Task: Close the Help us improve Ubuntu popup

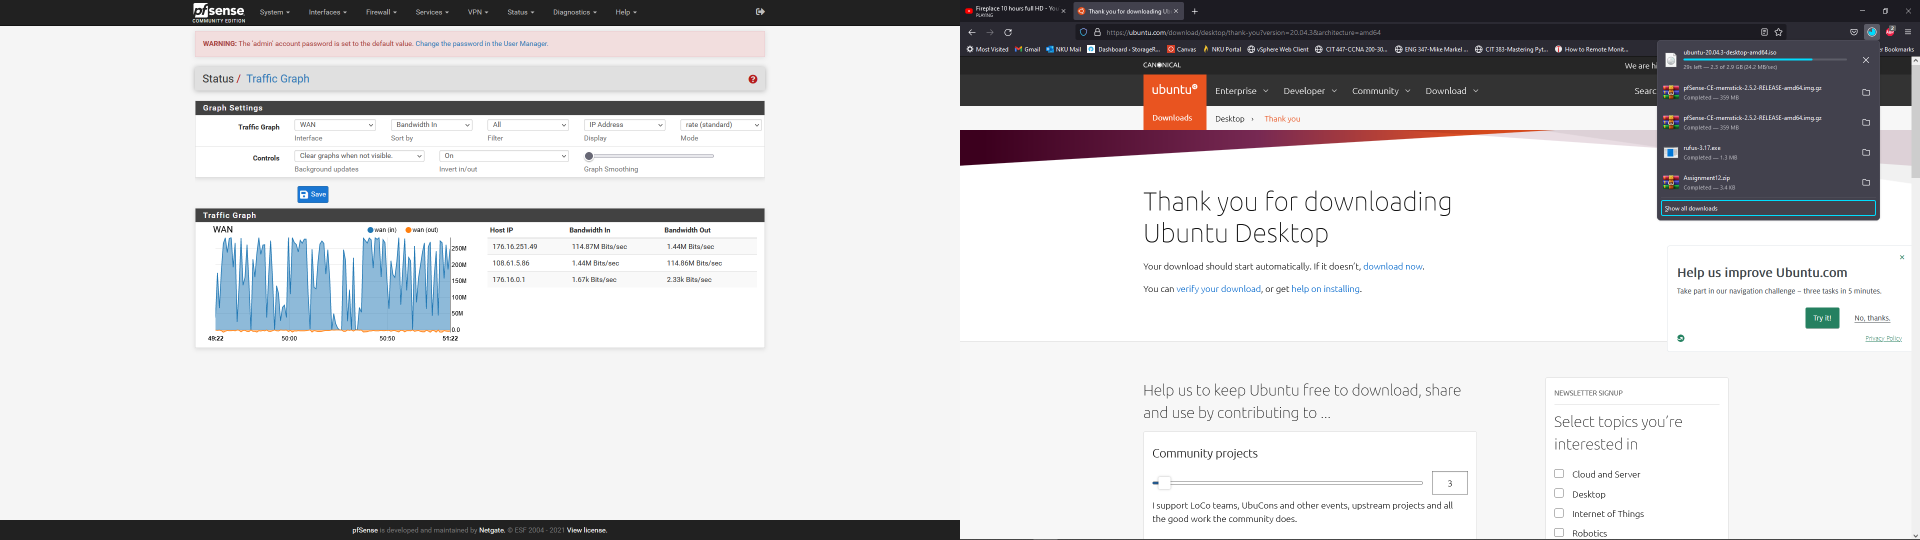Action: click(1902, 257)
